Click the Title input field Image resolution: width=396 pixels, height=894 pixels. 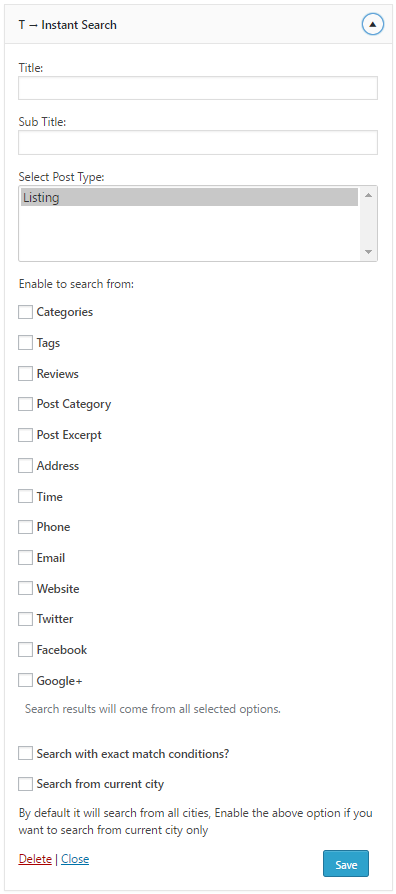tap(198, 88)
